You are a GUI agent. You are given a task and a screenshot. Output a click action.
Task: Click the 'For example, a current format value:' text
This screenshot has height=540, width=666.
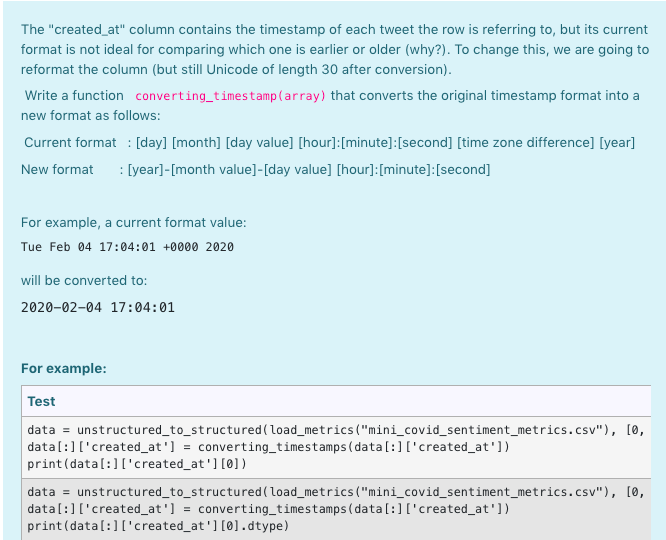(x=134, y=223)
